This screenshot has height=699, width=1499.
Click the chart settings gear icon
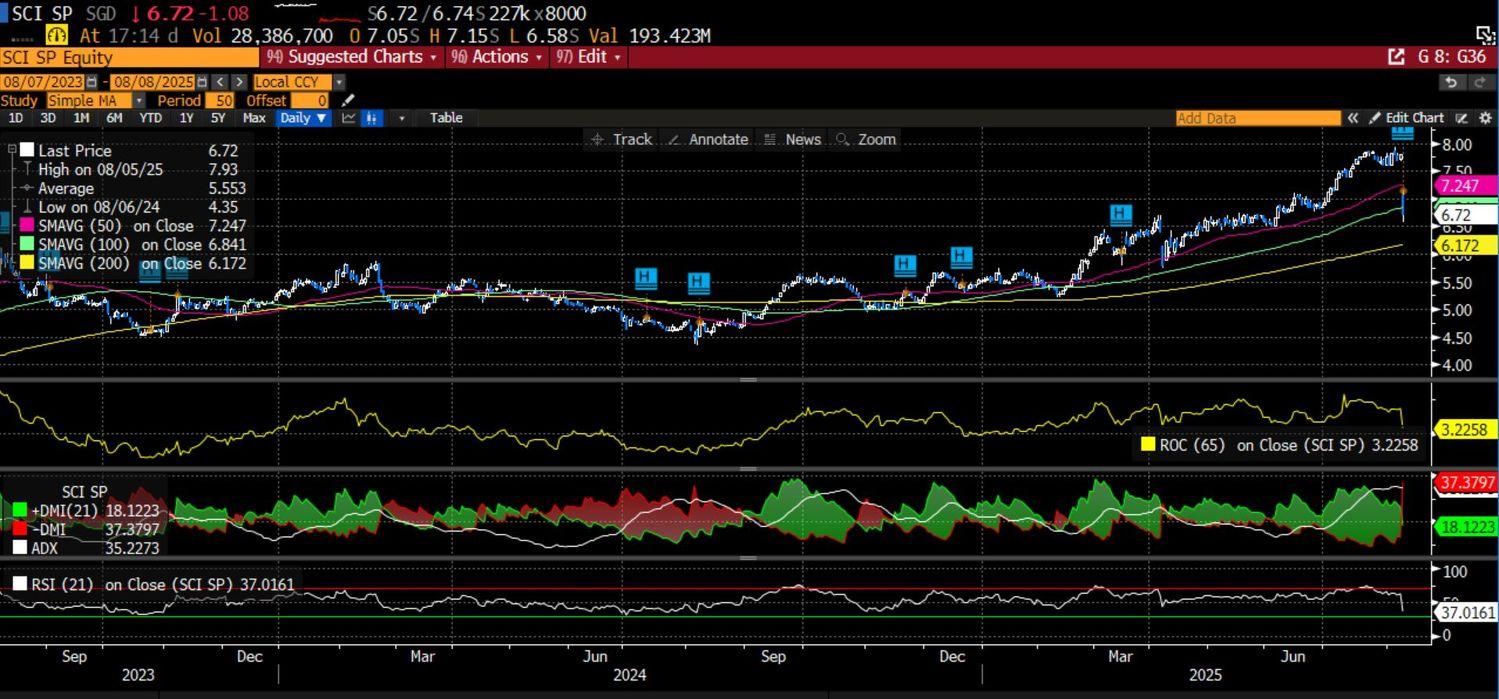pos(1485,118)
